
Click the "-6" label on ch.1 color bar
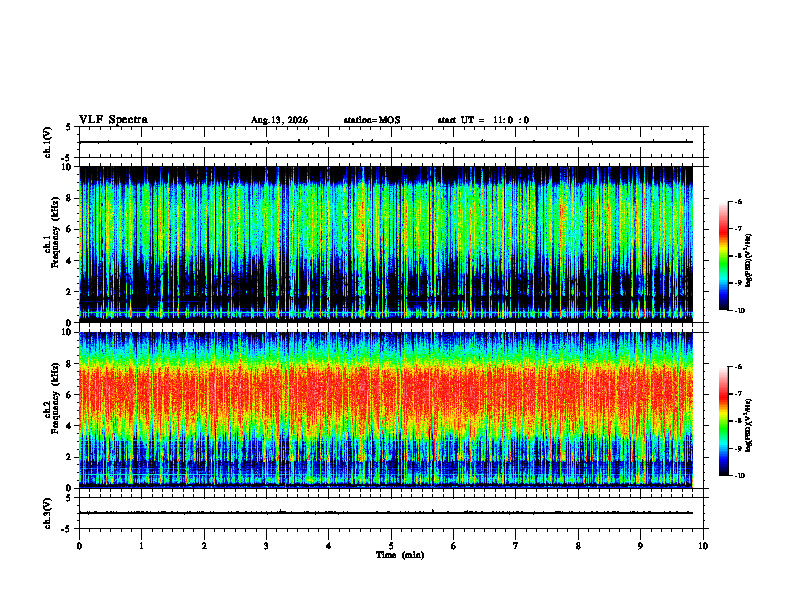click(738, 201)
